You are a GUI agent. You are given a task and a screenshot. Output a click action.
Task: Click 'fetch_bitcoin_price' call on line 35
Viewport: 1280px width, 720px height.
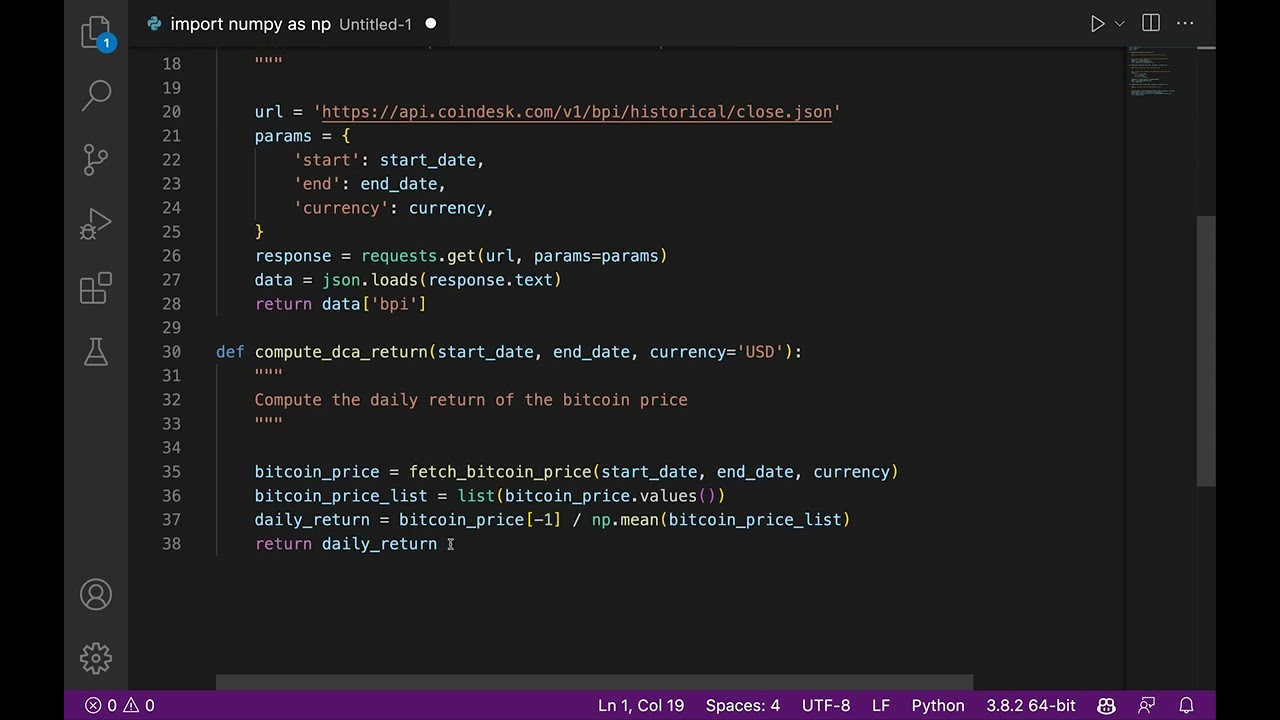click(x=500, y=472)
